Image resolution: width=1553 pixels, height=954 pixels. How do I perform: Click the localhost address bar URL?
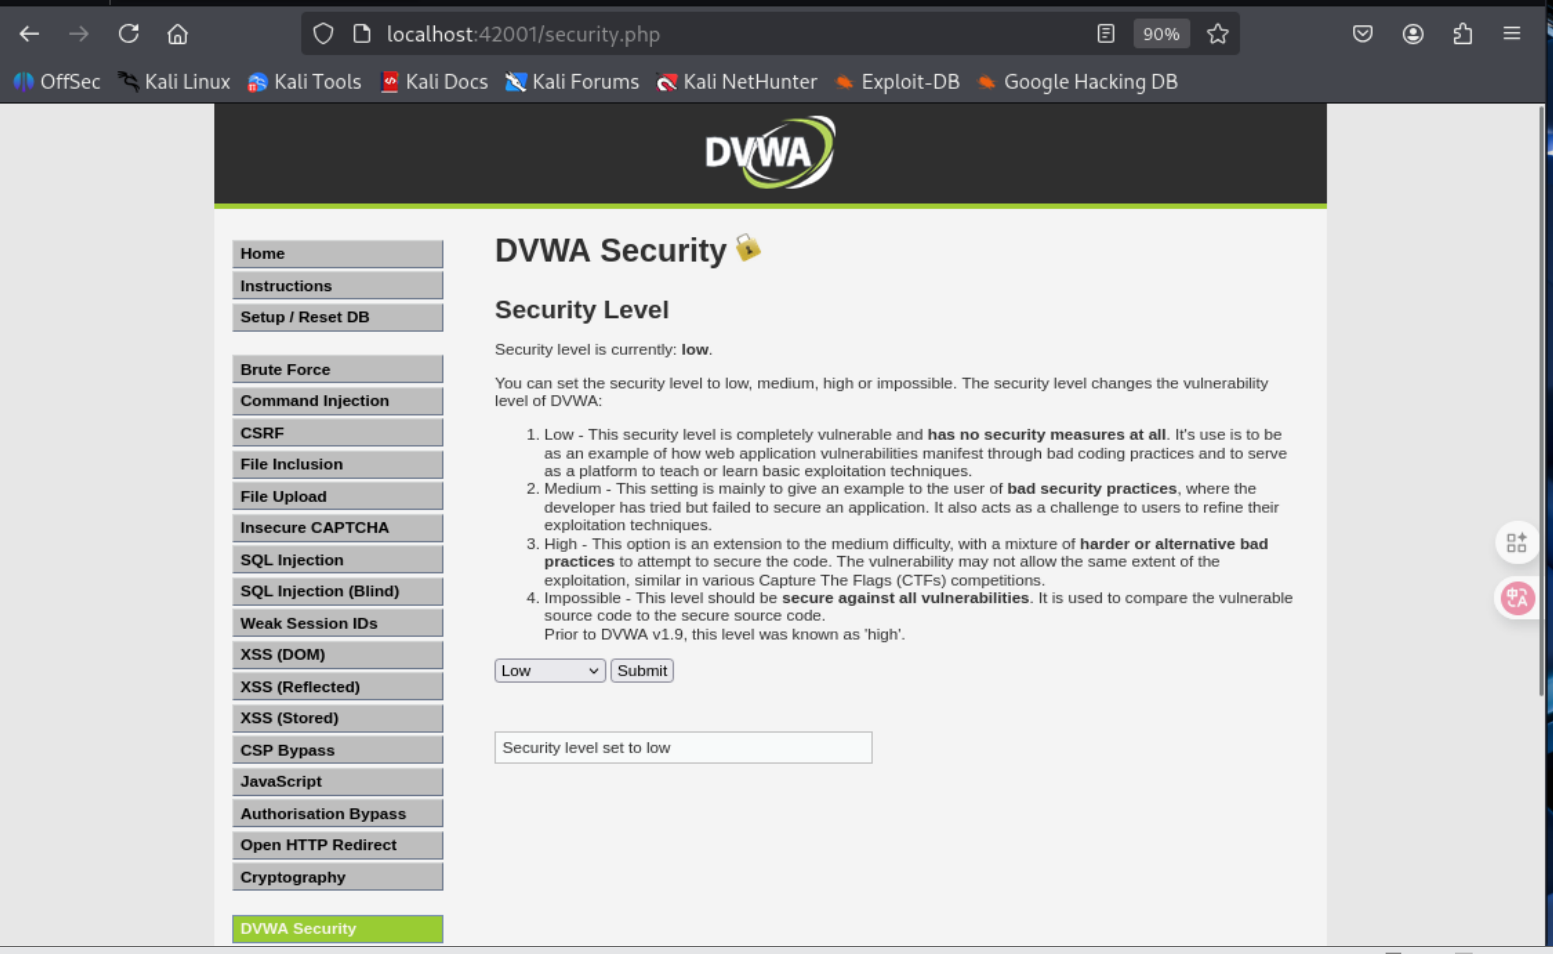click(523, 34)
